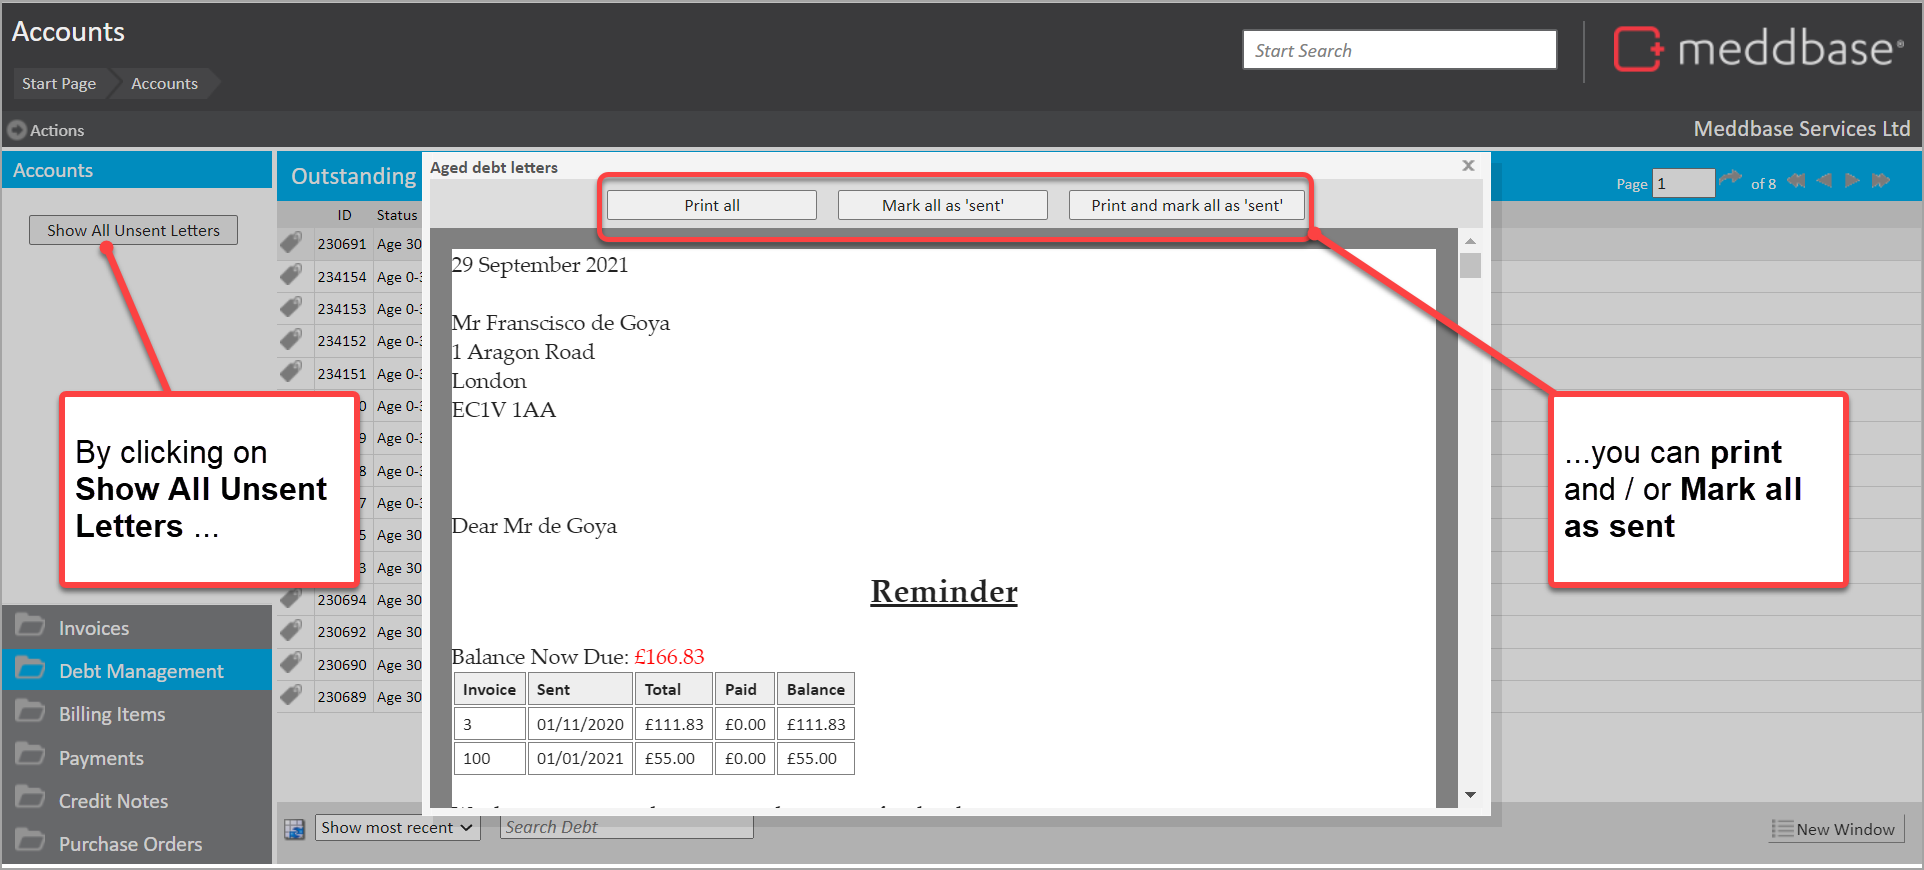1924x870 pixels.
Task: Navigate to Start Page breadcrumb
Action: [59, 84]
